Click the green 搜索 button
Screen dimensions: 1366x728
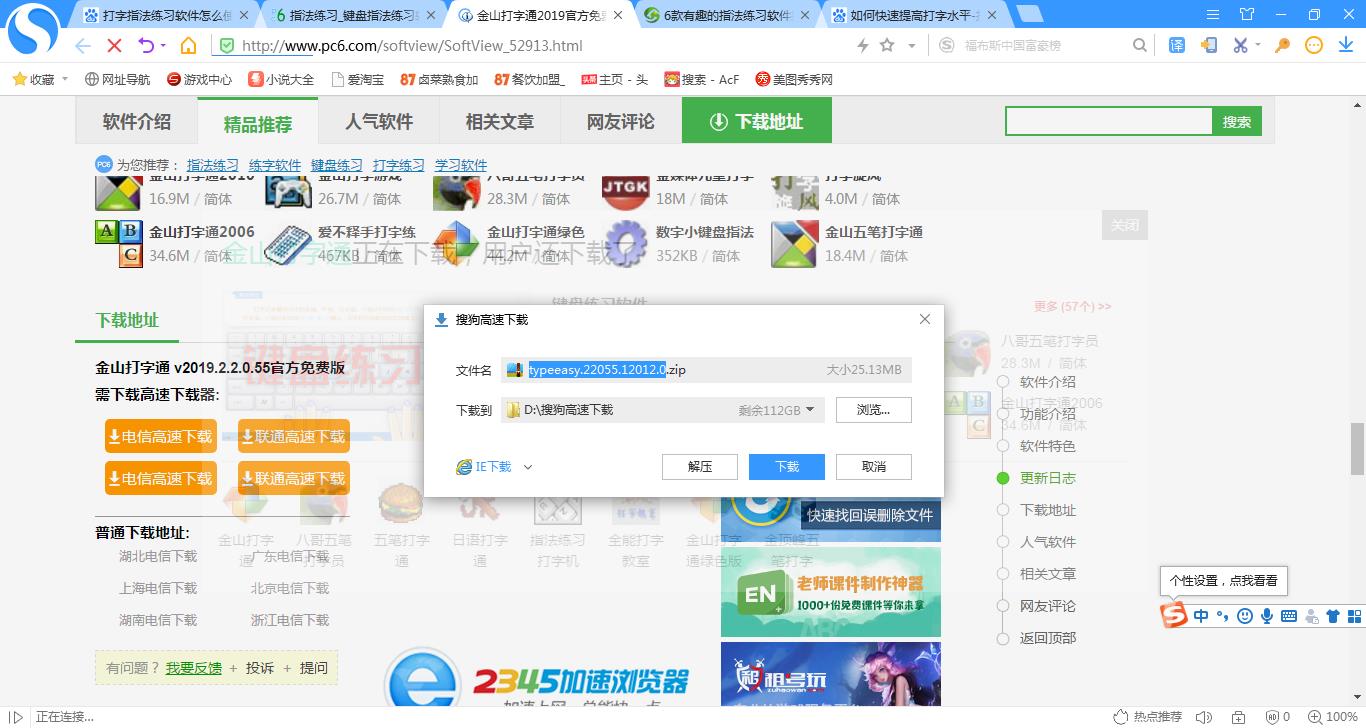point(1237,122)
